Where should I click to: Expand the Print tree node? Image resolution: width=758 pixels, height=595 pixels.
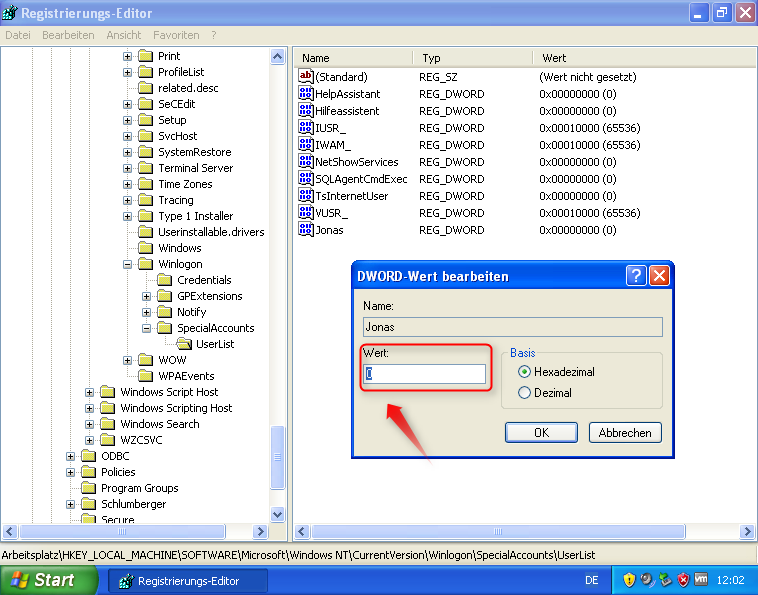[x=127, y=56]
